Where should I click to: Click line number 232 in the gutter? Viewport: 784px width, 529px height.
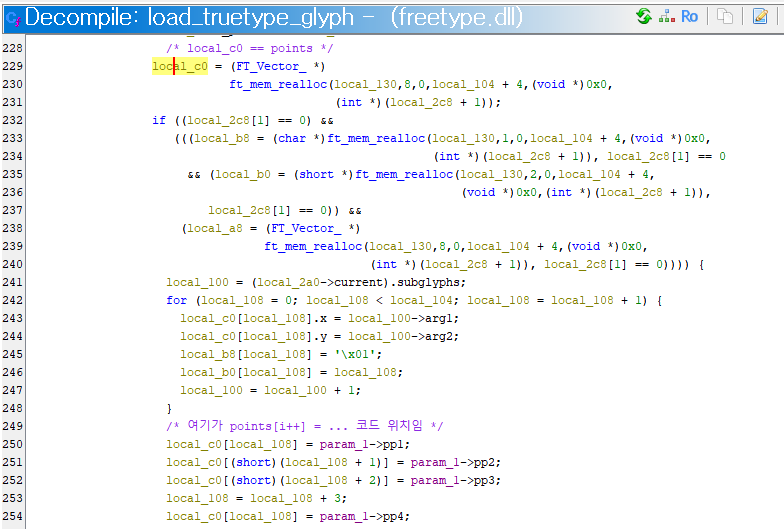point(14,121)
